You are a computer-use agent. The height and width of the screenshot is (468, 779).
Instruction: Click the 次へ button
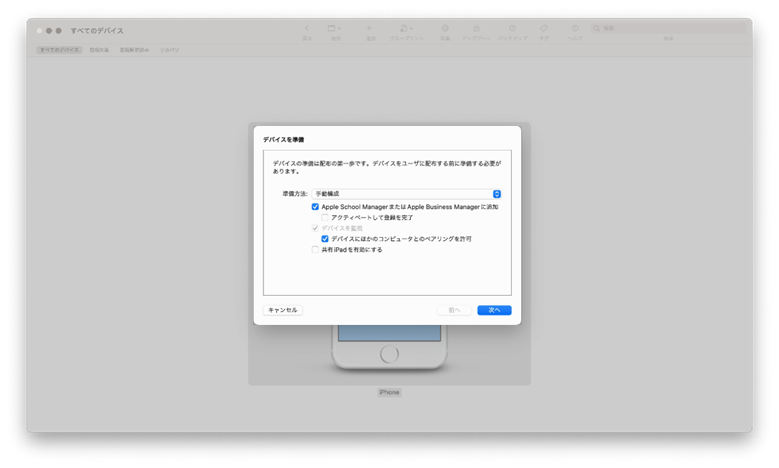pyautogui.click(x=494, y=310)
